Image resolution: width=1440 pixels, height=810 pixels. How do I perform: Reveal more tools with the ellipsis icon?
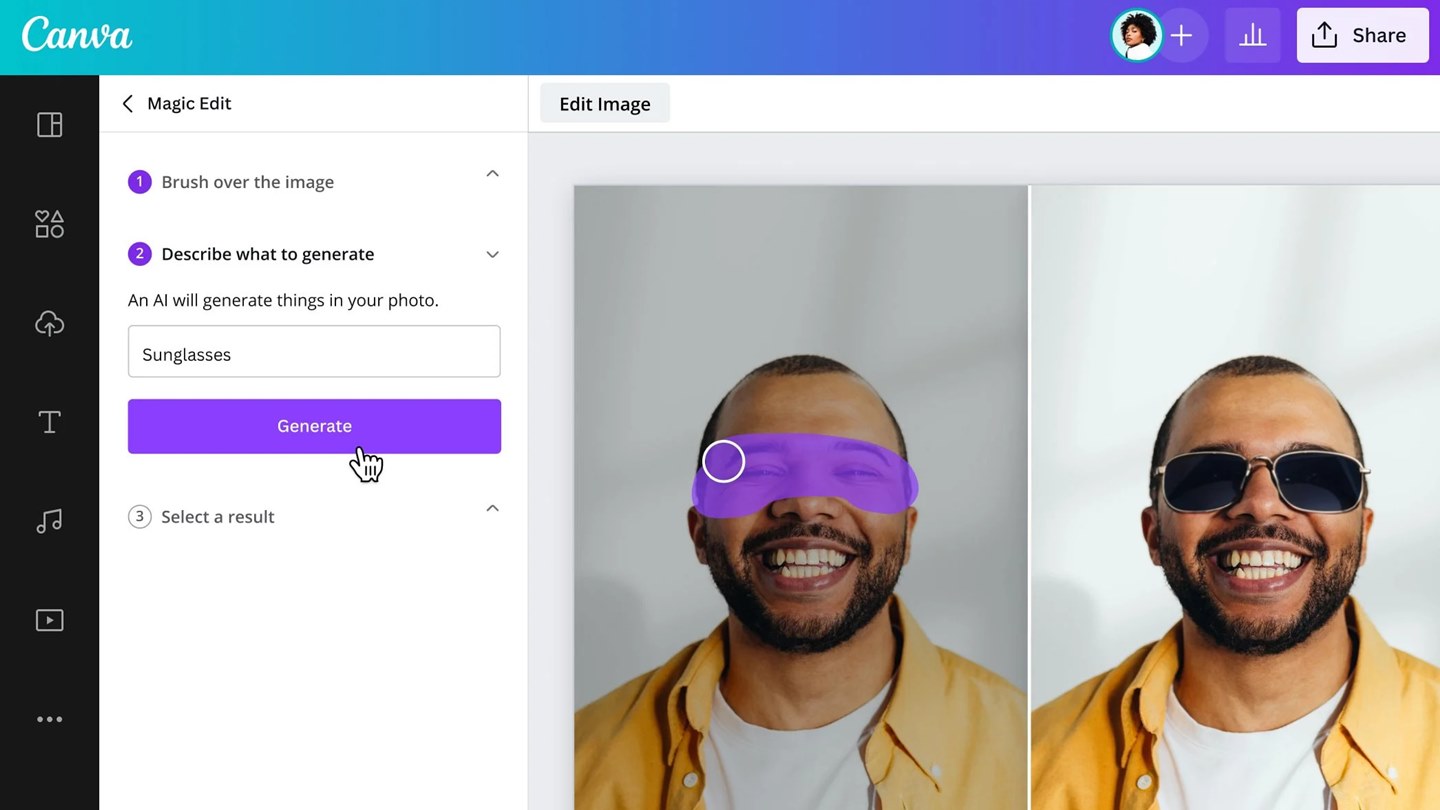coord(49,718)
